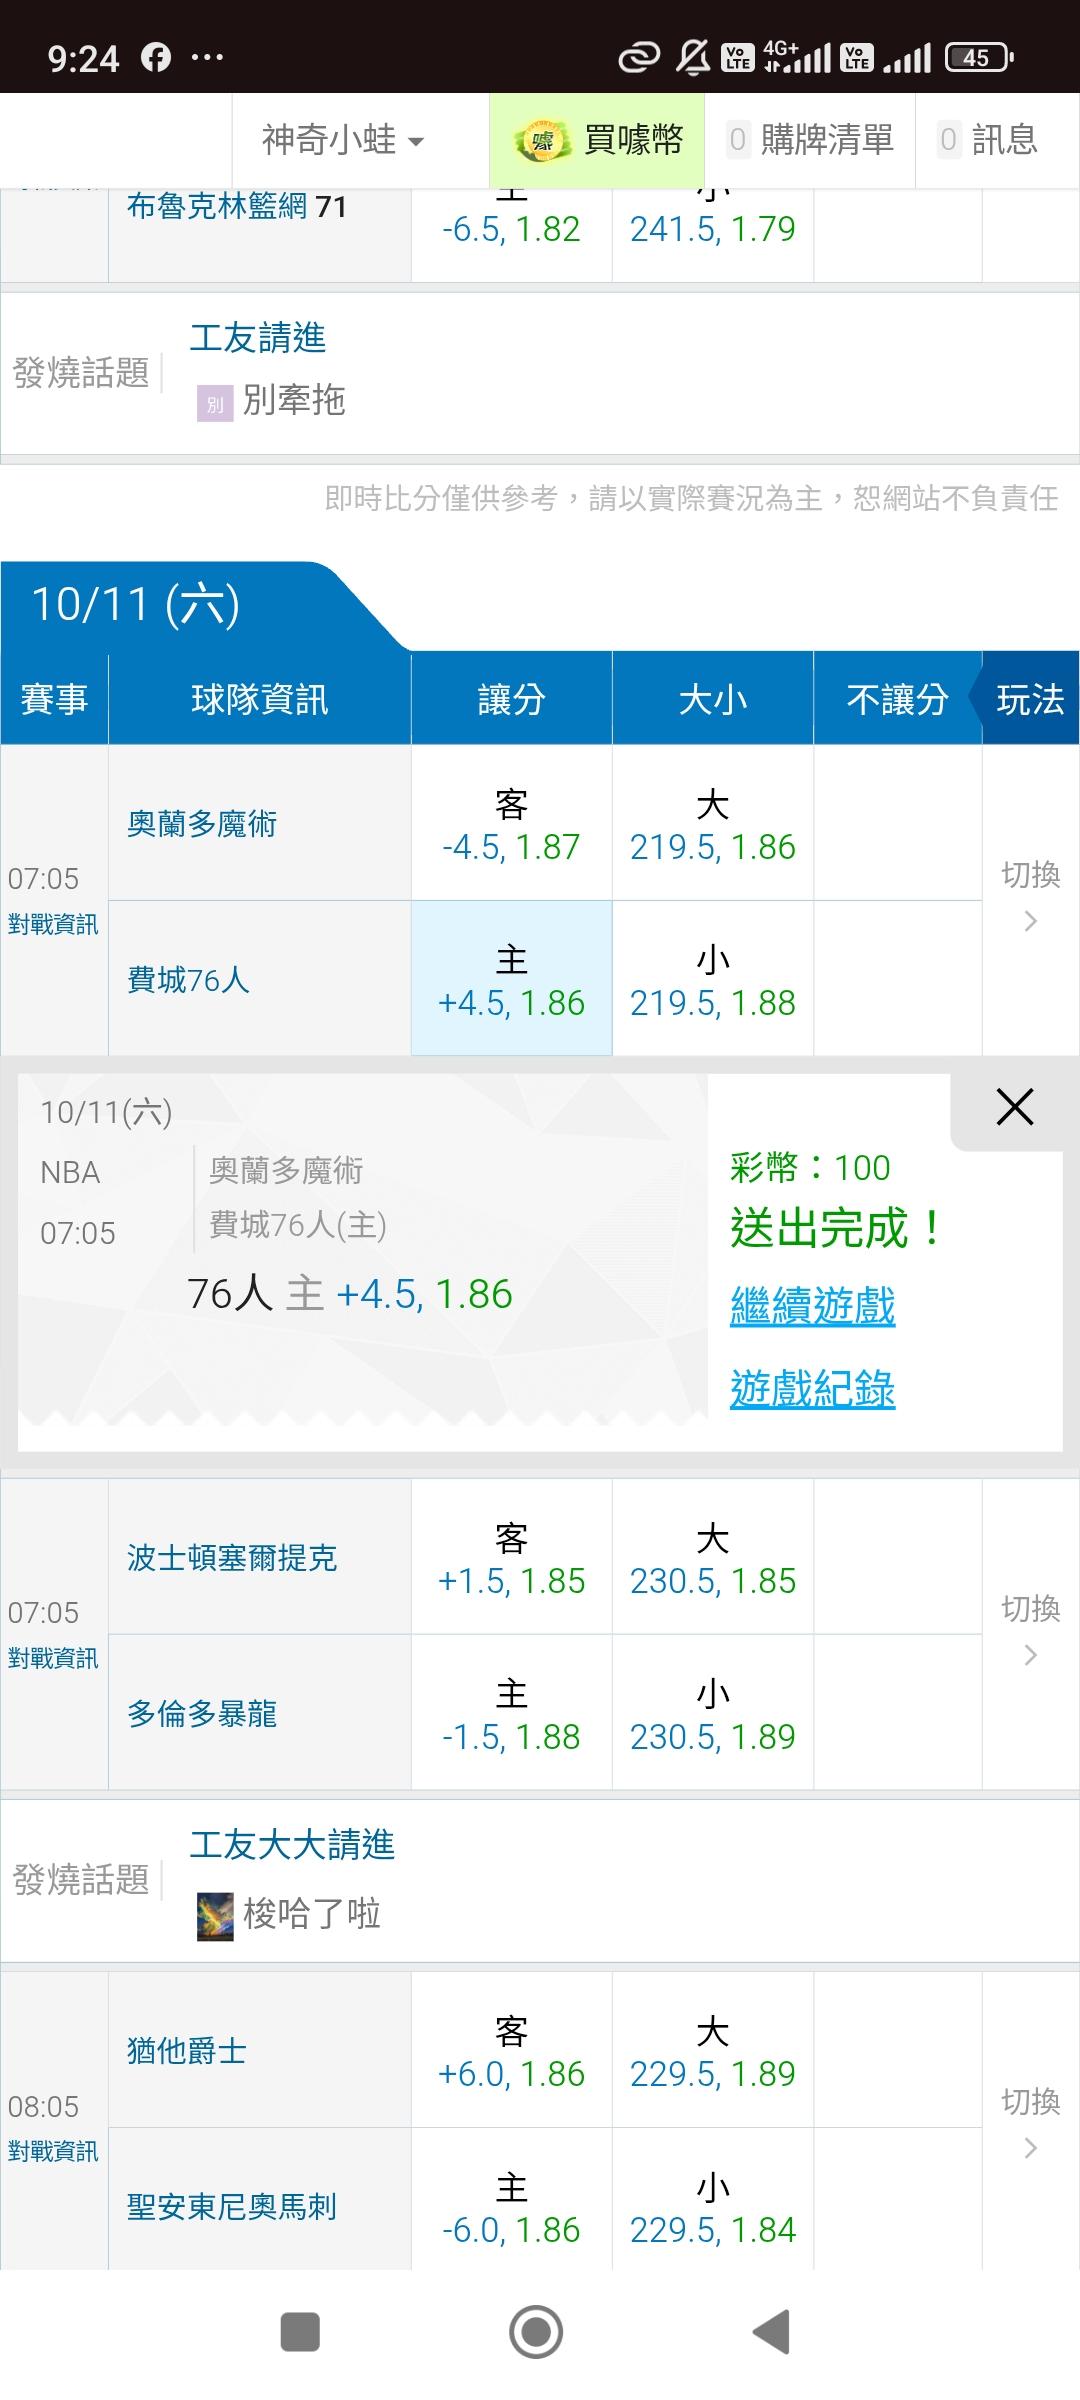Tap purple avatar icon beside 別牽拖

tap(215, 403)
